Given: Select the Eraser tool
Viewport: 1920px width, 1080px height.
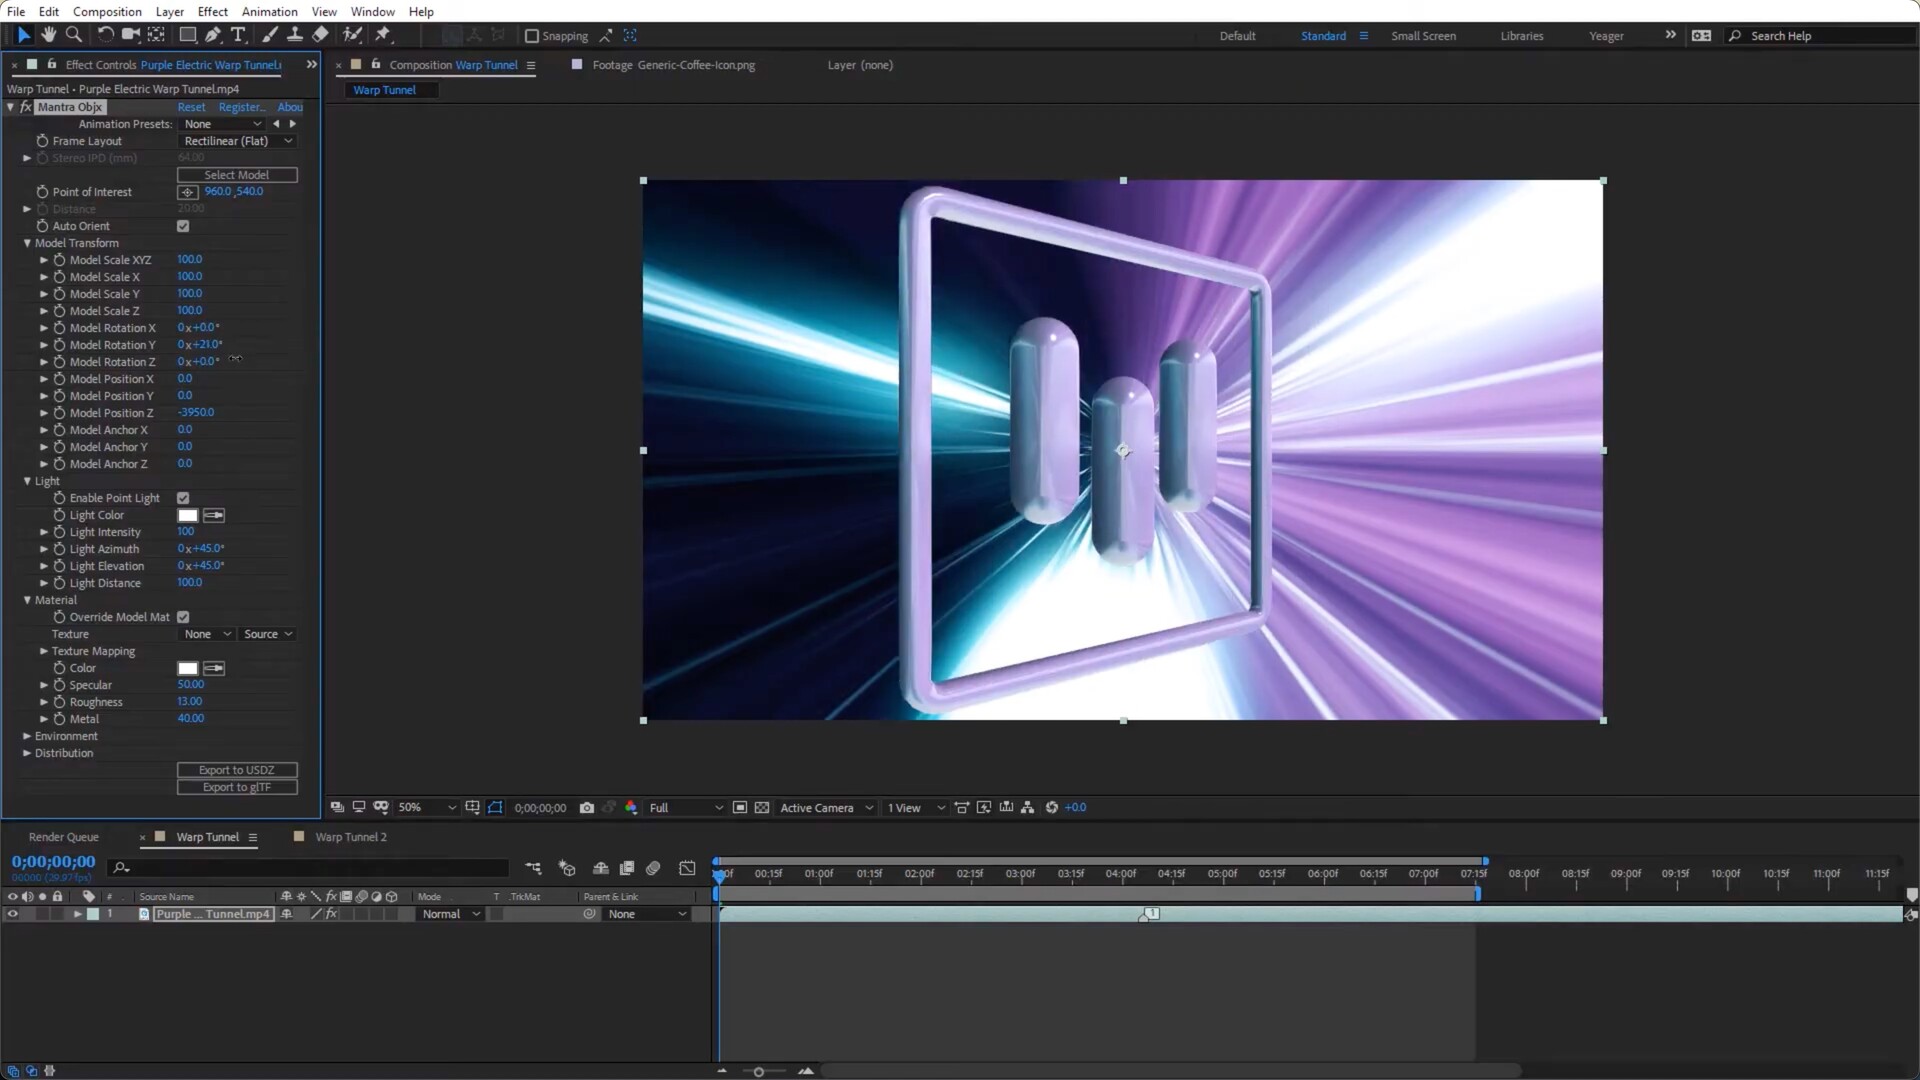Looking at the screenshot, I should 320,35.
